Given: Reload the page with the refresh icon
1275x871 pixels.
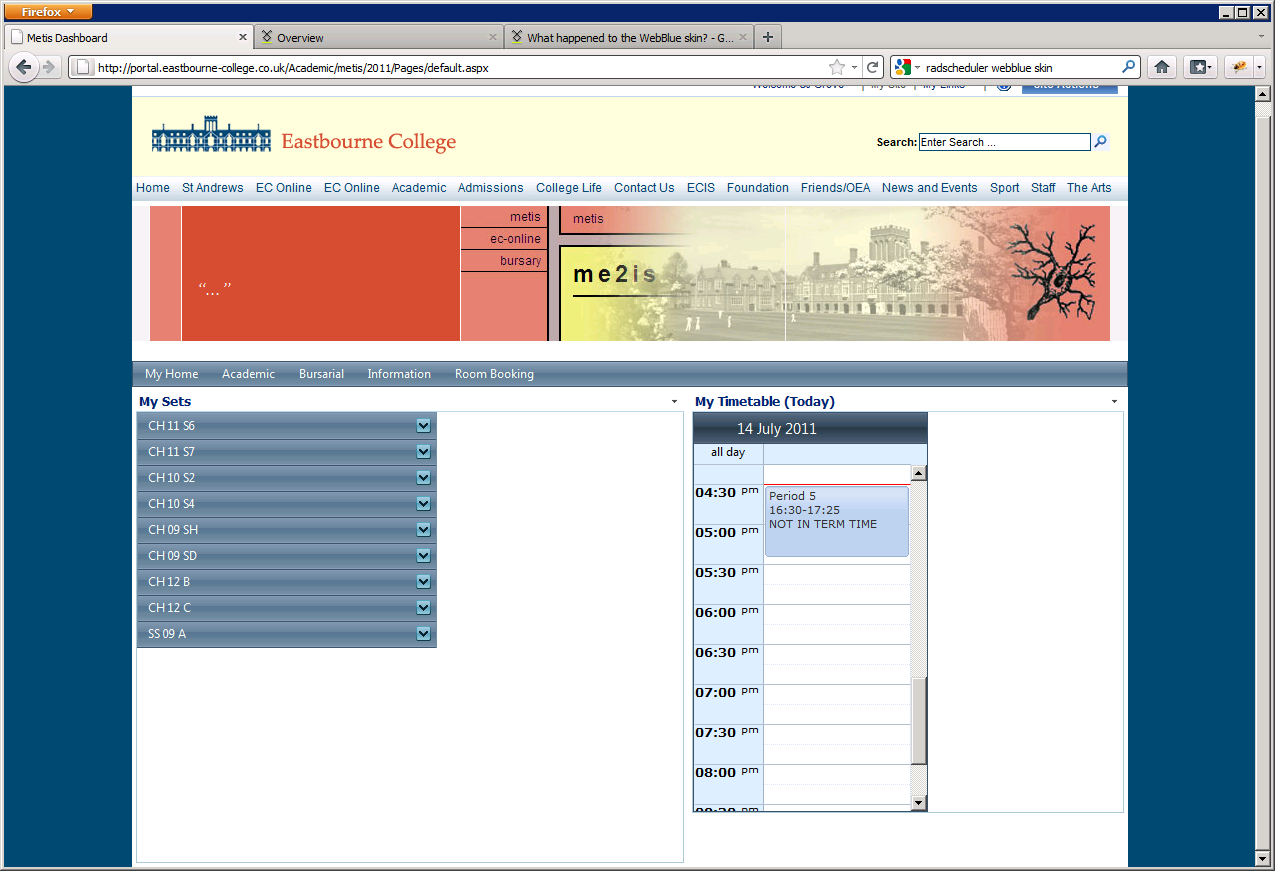Looking at the screenshot, I should tap(873, 68).
